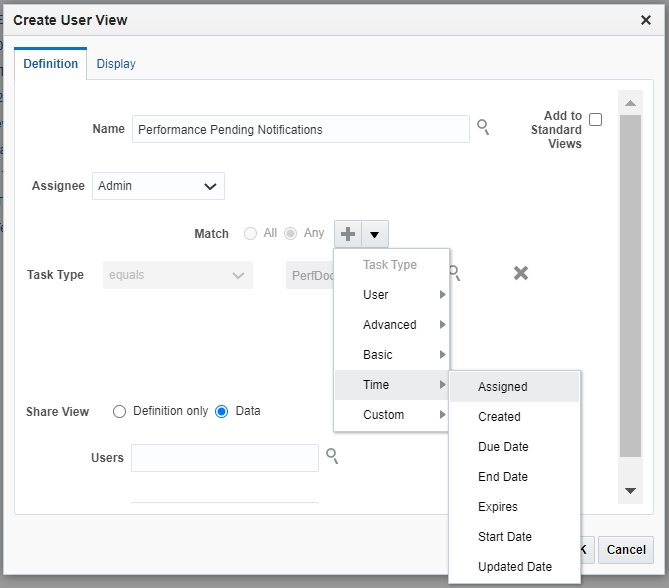Remove the Task Type condition row
669x588 pixels.
(x=521, y=273)
